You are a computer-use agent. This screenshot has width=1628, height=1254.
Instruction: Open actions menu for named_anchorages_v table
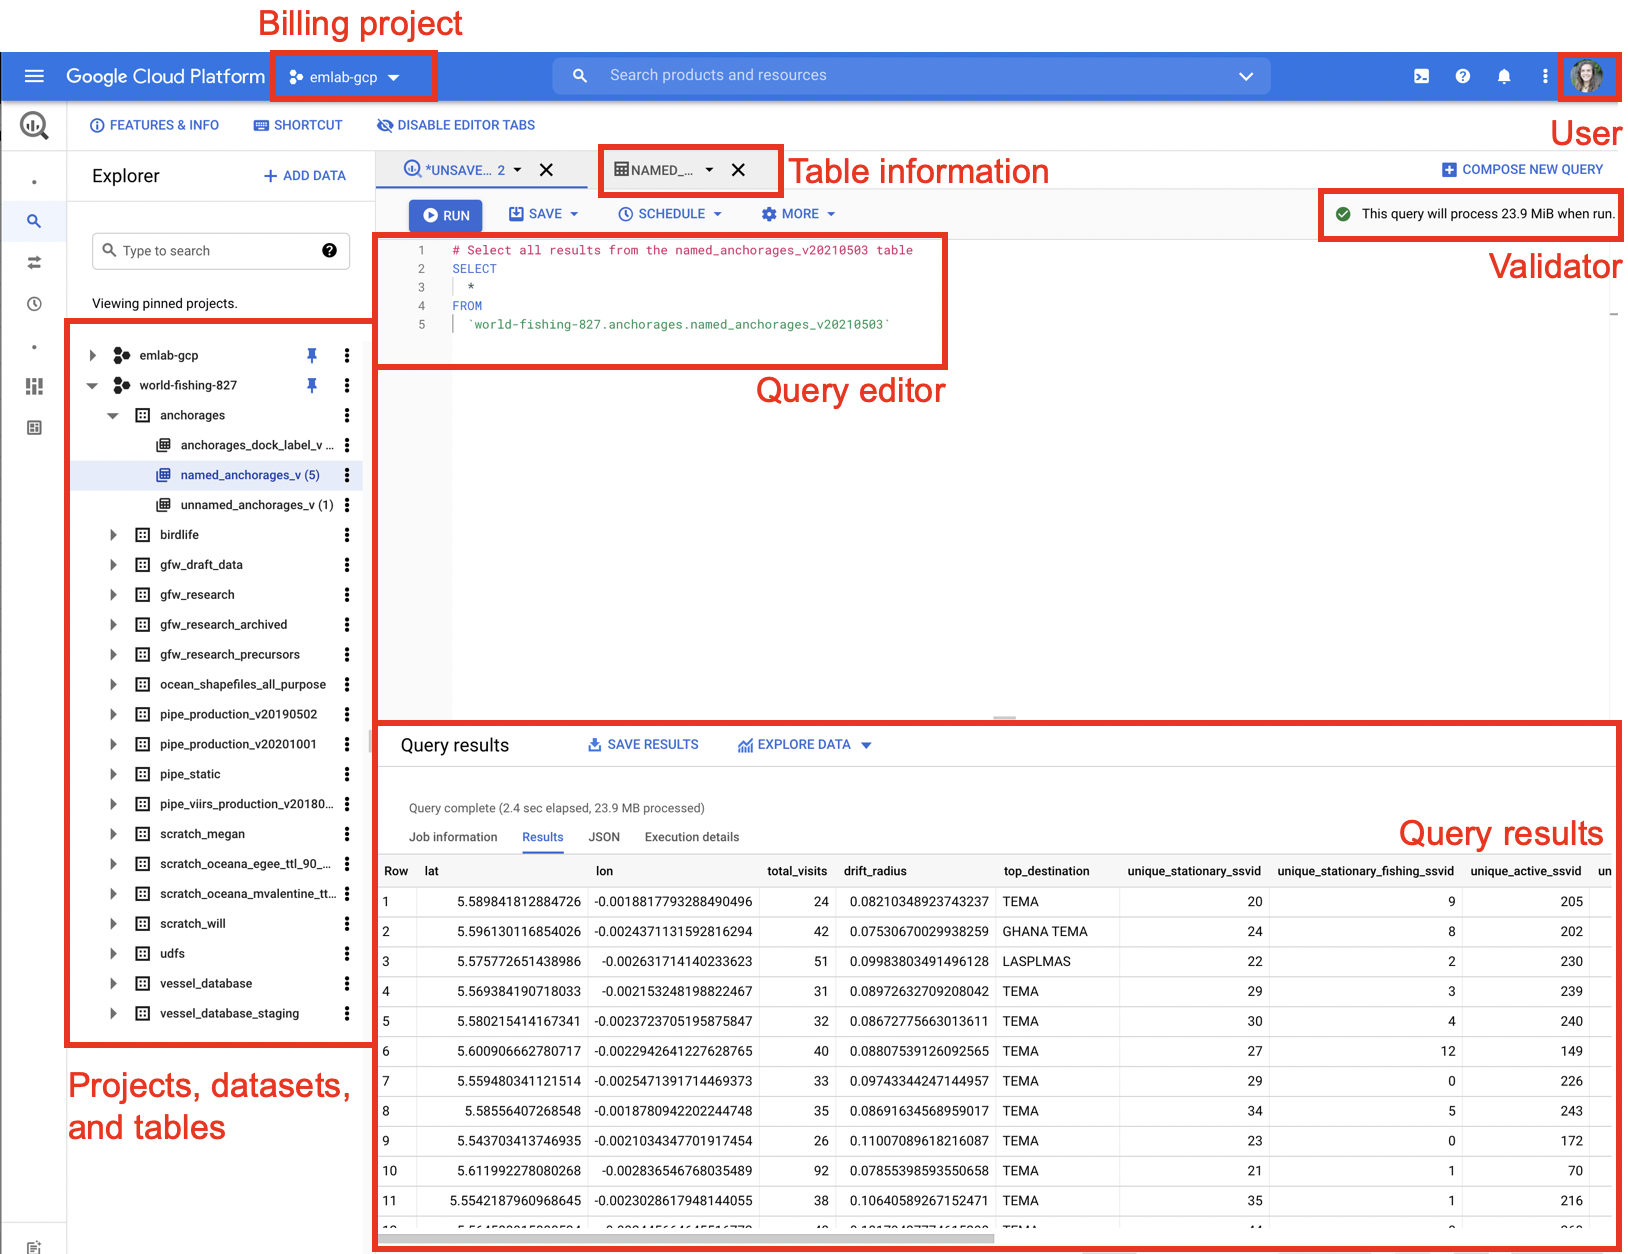pos(347,475)
